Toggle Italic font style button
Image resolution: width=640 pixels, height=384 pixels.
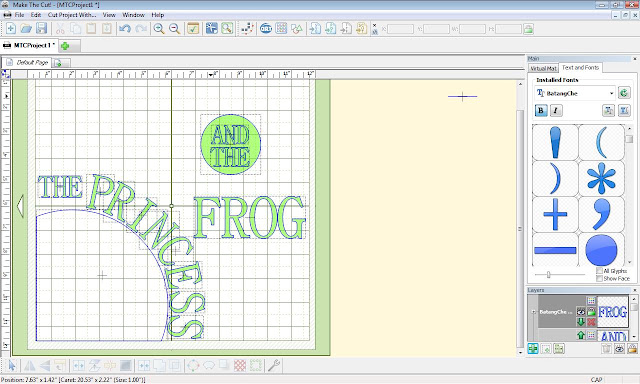click(556, 110)
